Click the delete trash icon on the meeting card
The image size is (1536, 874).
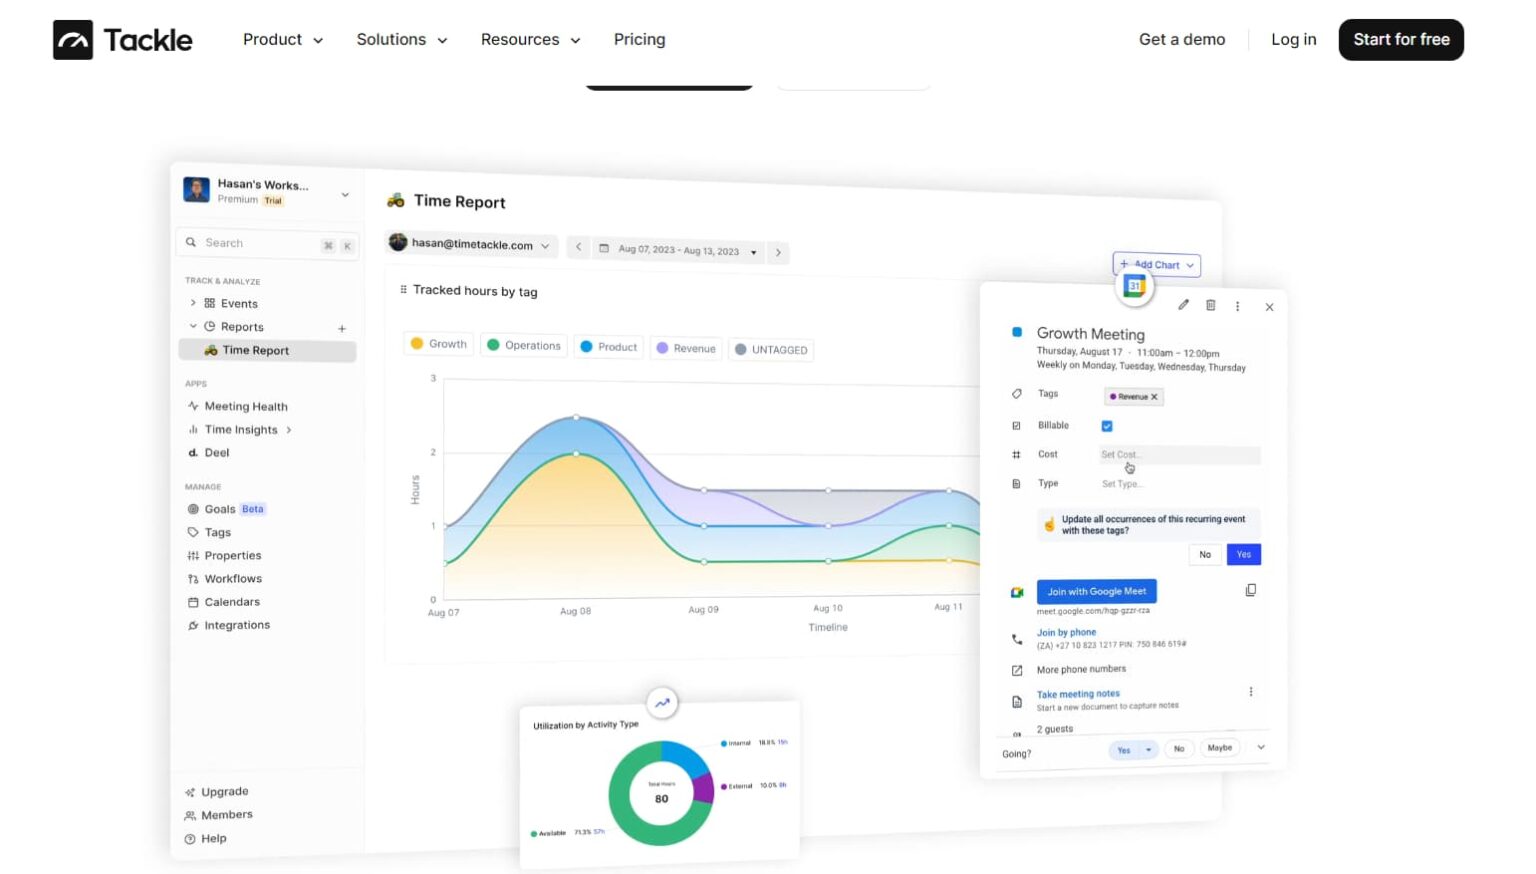(x=1210, y=305)
